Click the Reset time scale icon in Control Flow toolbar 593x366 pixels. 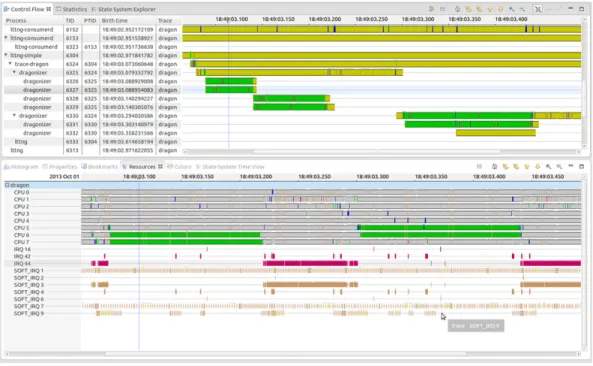[458, 9]
